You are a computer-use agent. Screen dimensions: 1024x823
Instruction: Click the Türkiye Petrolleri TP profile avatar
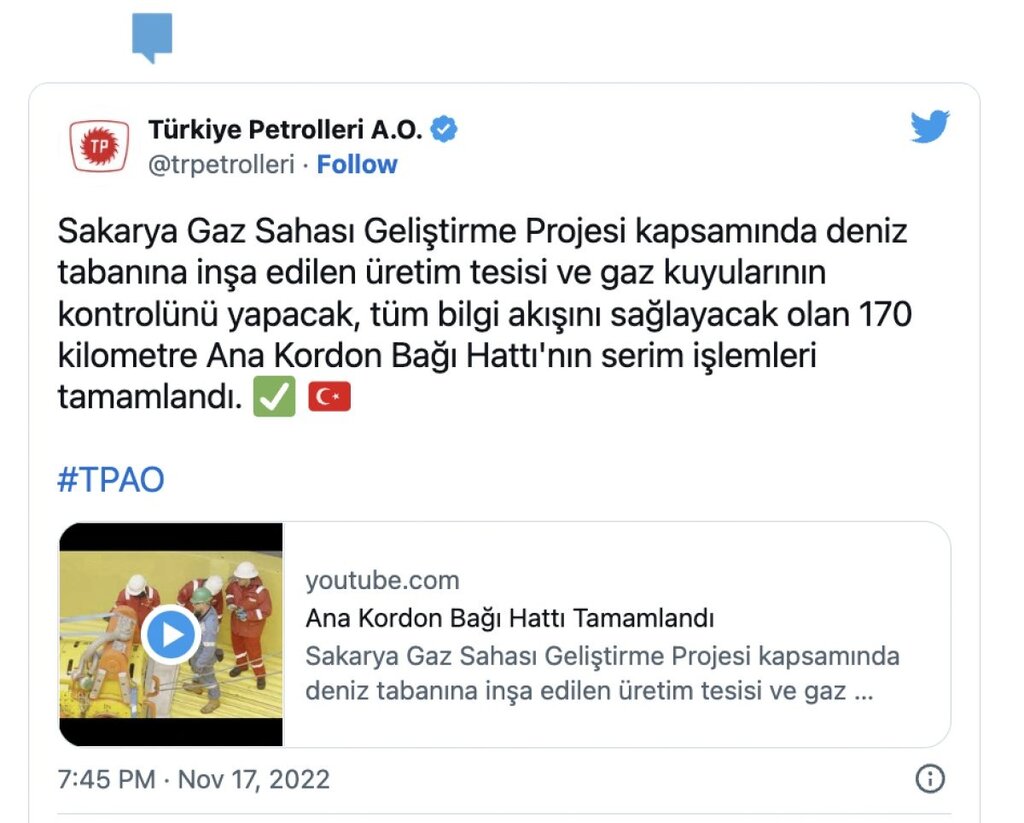click(99, 146)
